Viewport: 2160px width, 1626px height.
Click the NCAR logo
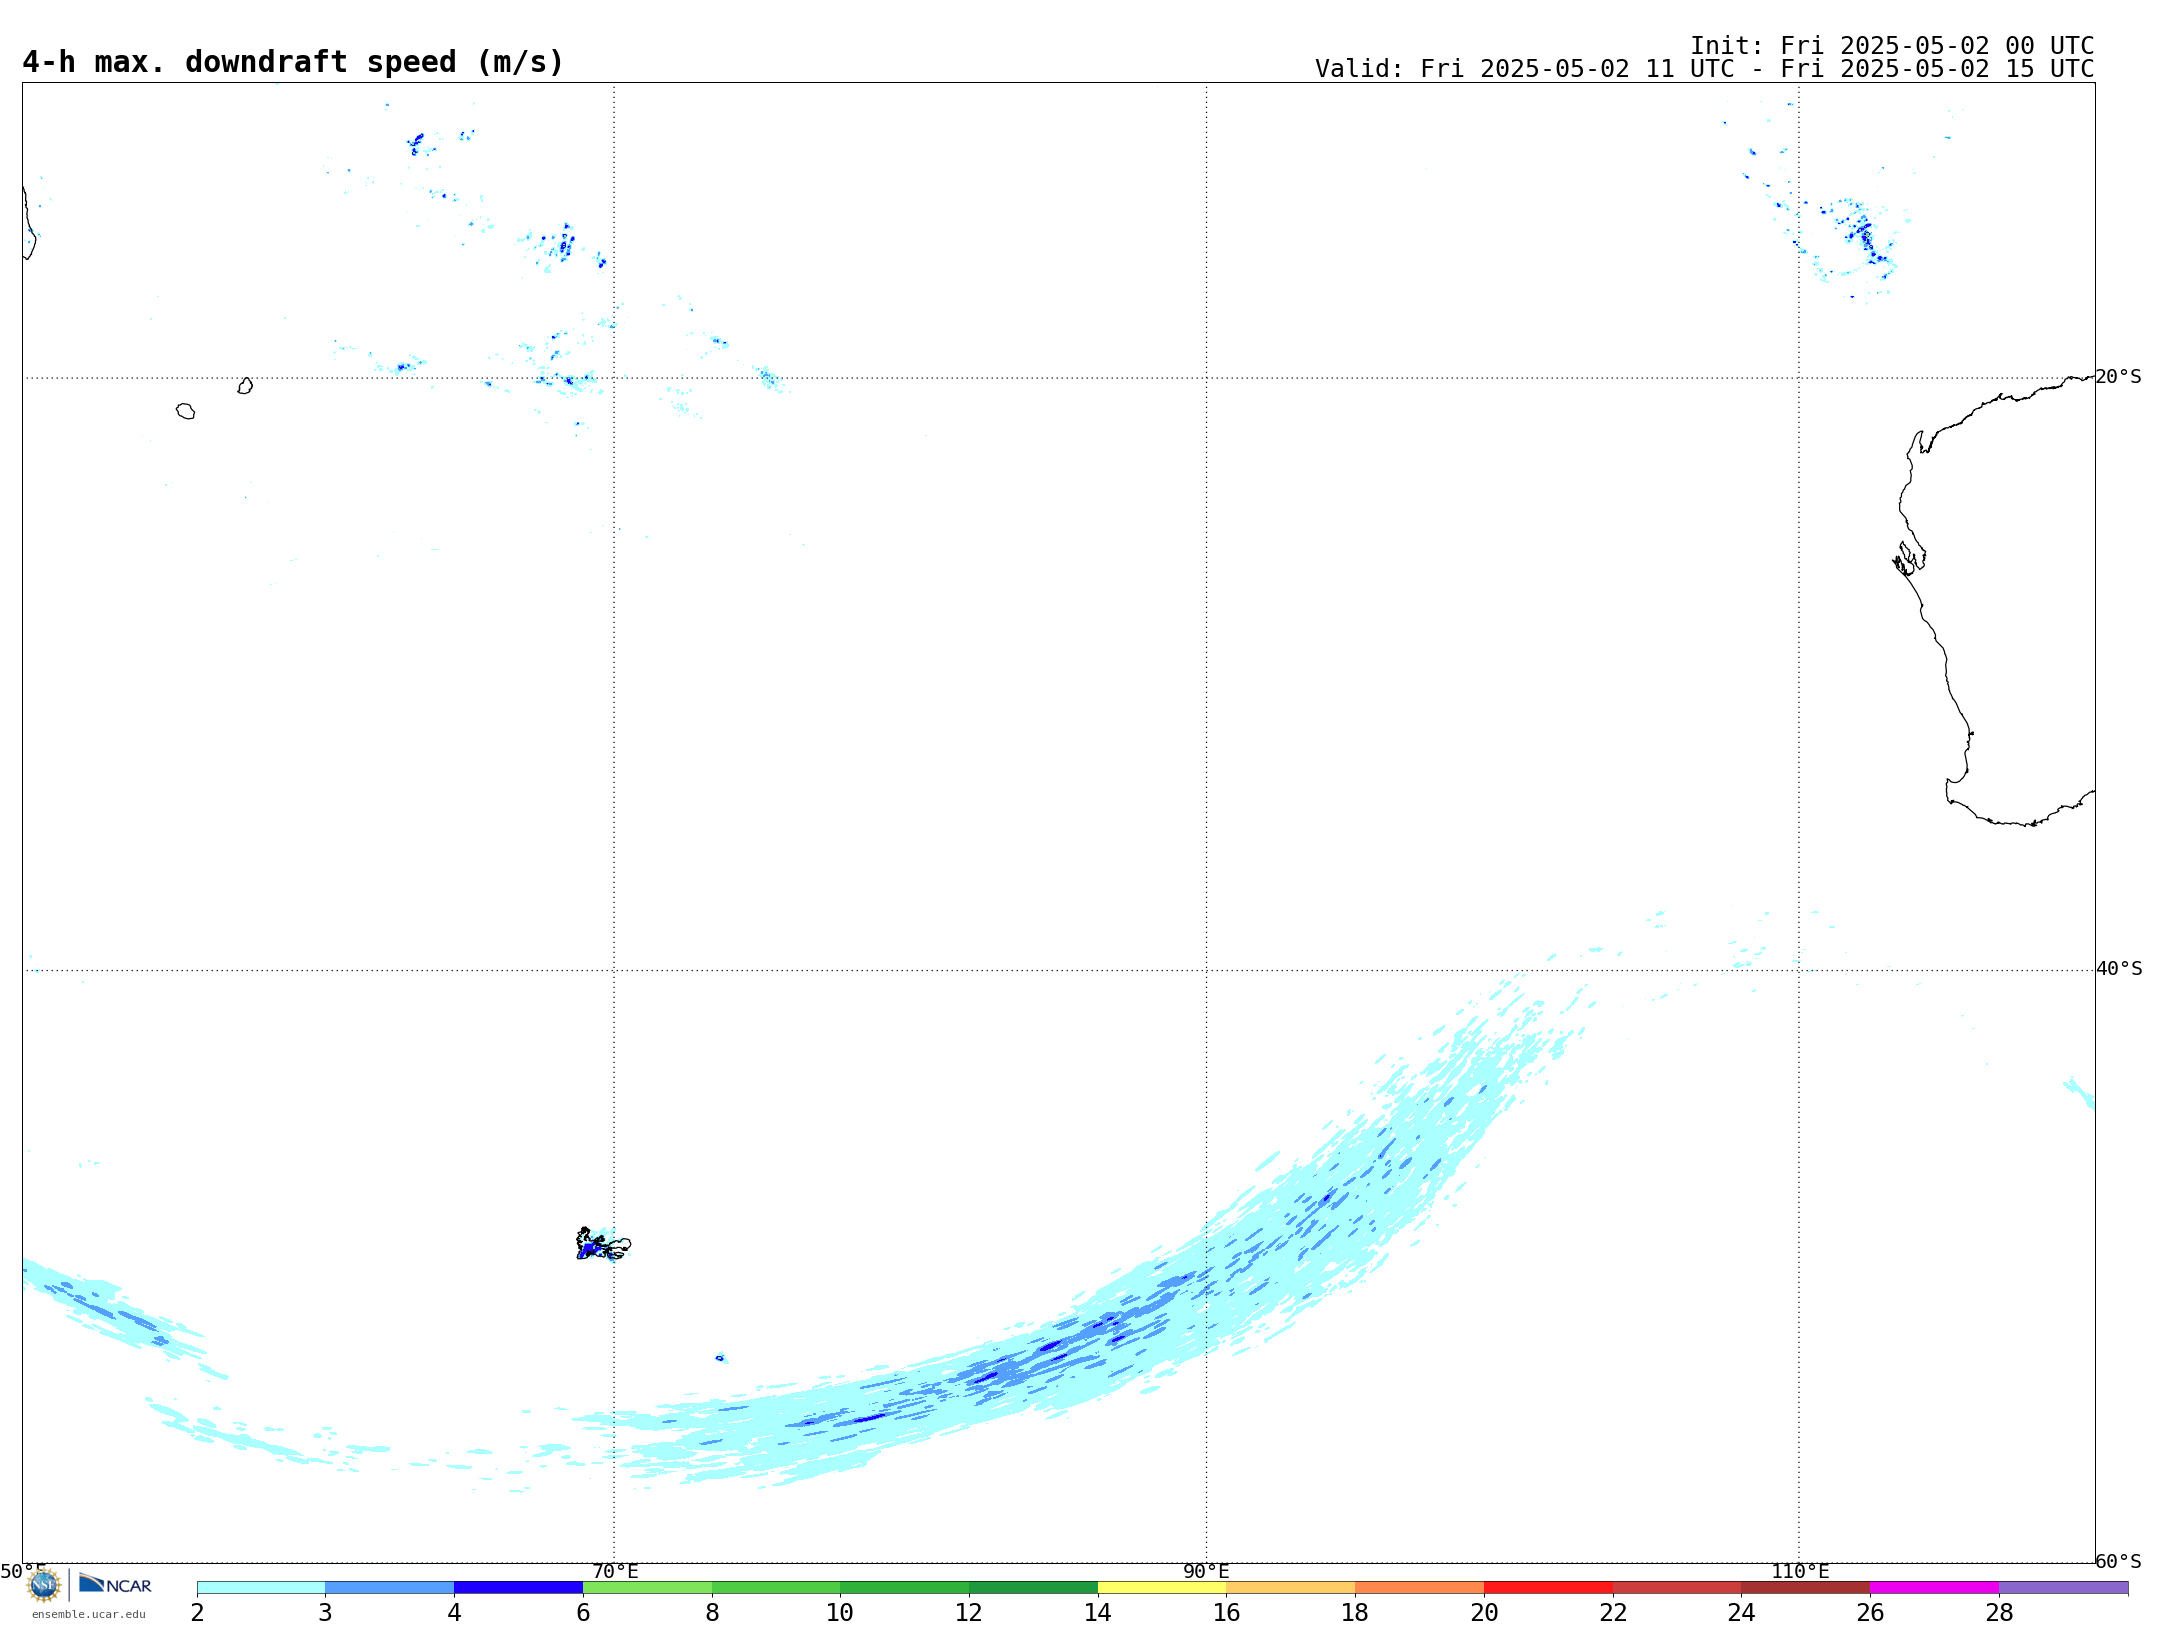[115, 1584]
